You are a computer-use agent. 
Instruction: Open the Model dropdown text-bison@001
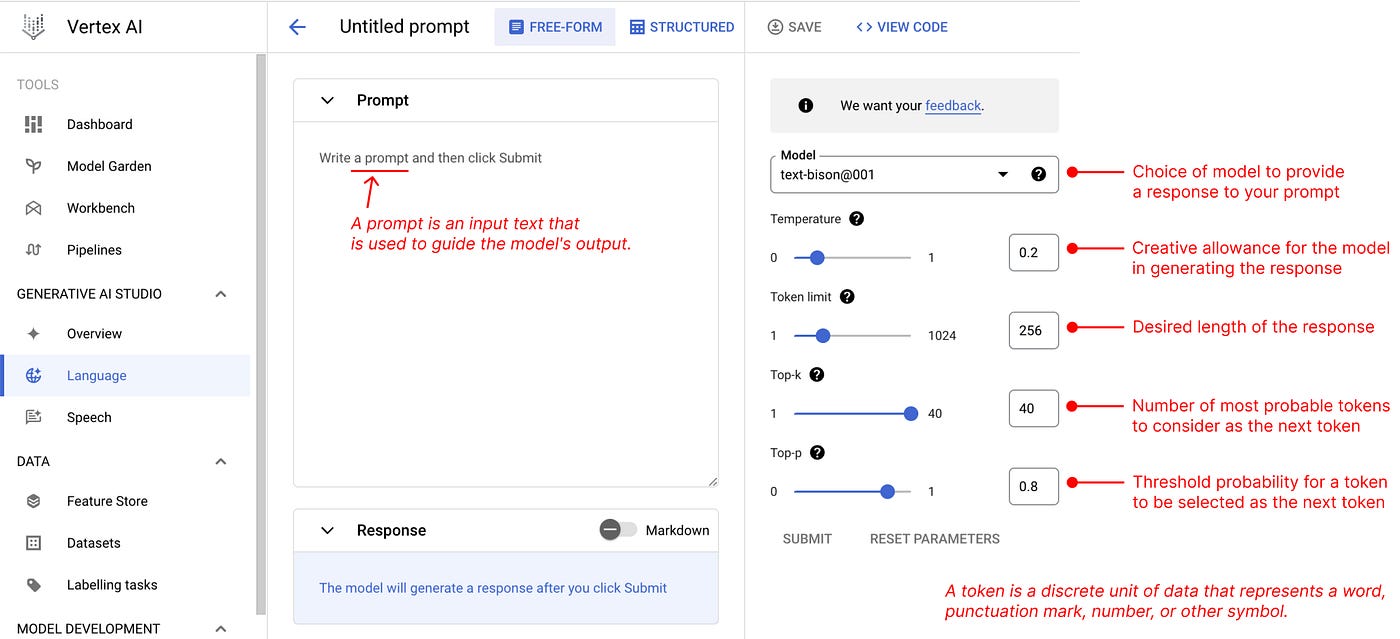[1003, 174]
